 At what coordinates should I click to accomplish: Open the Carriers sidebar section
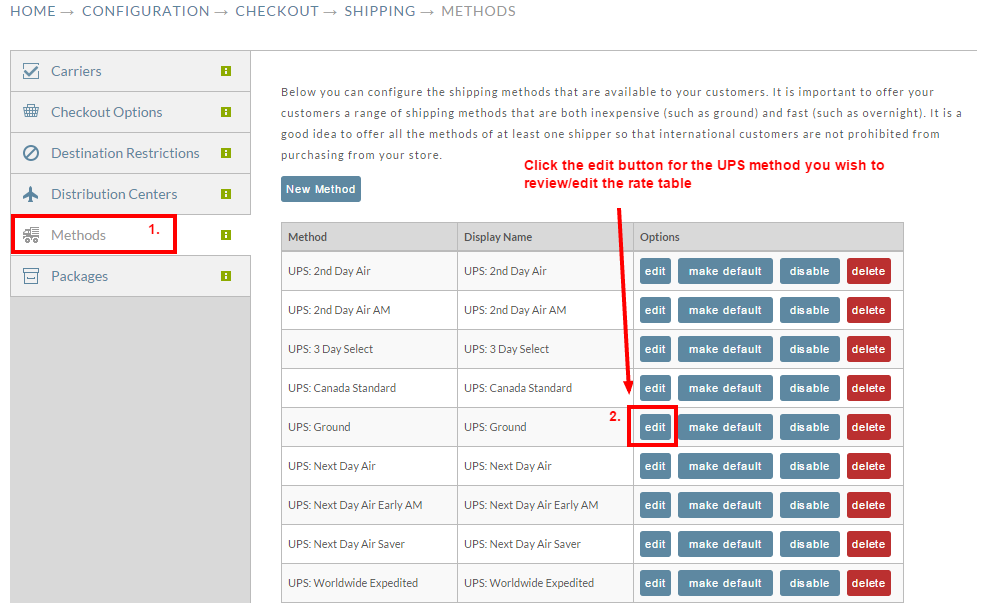pyautogui.click(x=130, y=71)
